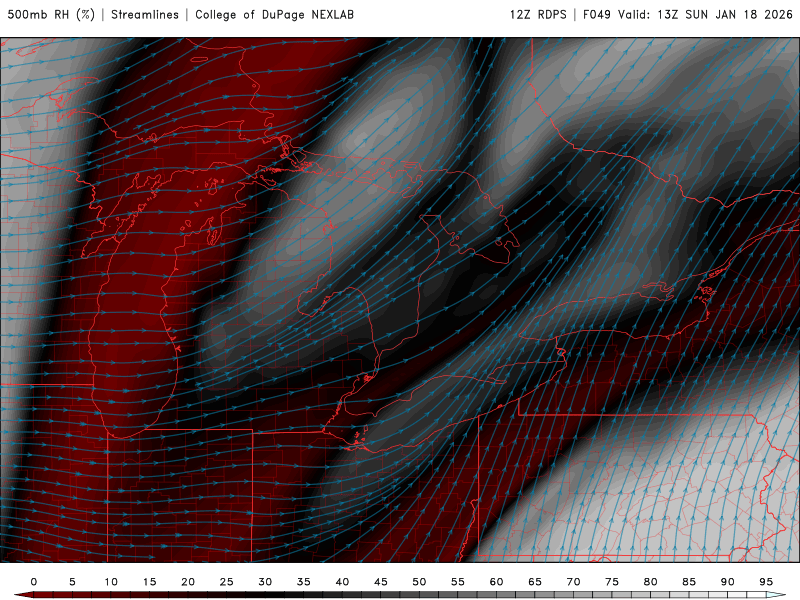Click the colorbar label '90'

click(728, 582)
